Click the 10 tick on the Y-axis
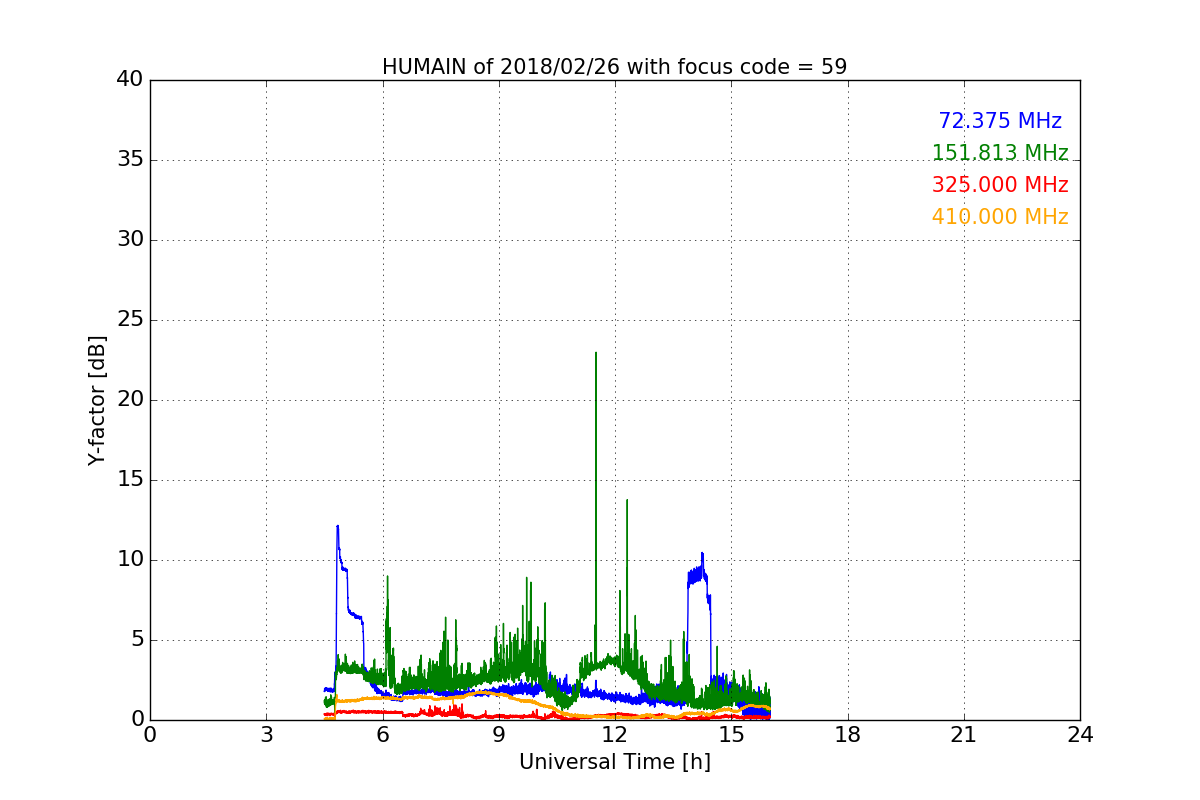Image resolution: width=1200 pixels, height=800 pixels. coord(130,560)
